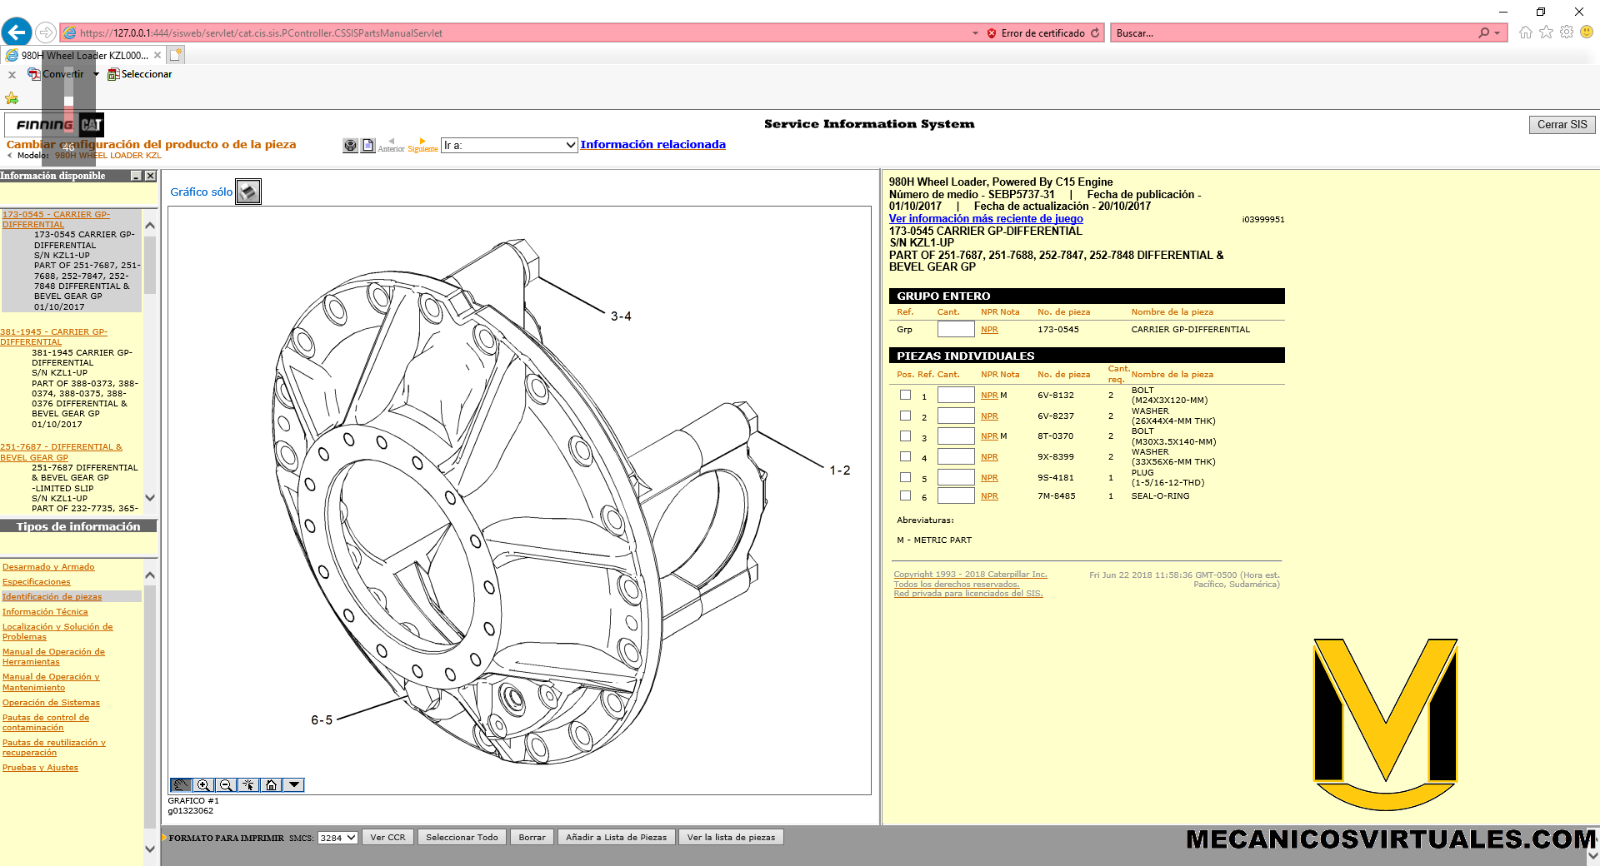Open 381-1945 CARRIER GP-DIFFERENTIAL entry

[54, 337]
